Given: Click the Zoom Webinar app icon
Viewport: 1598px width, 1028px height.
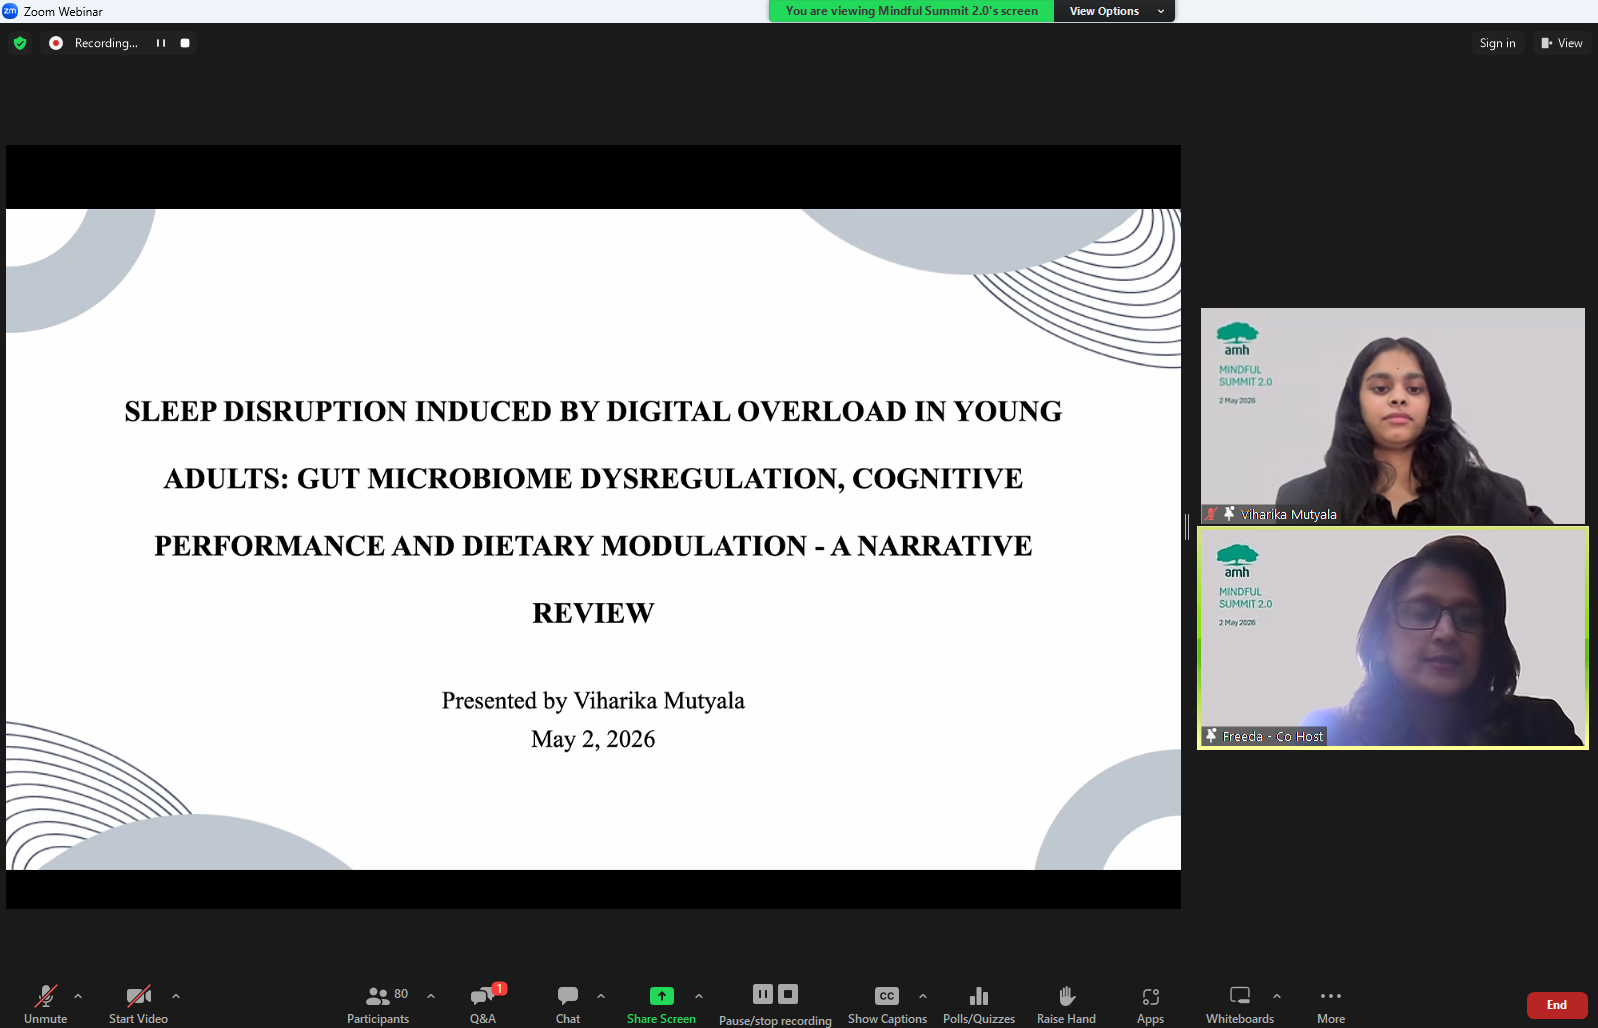Looking at the screenshot, I should click(x=10, y=11).
